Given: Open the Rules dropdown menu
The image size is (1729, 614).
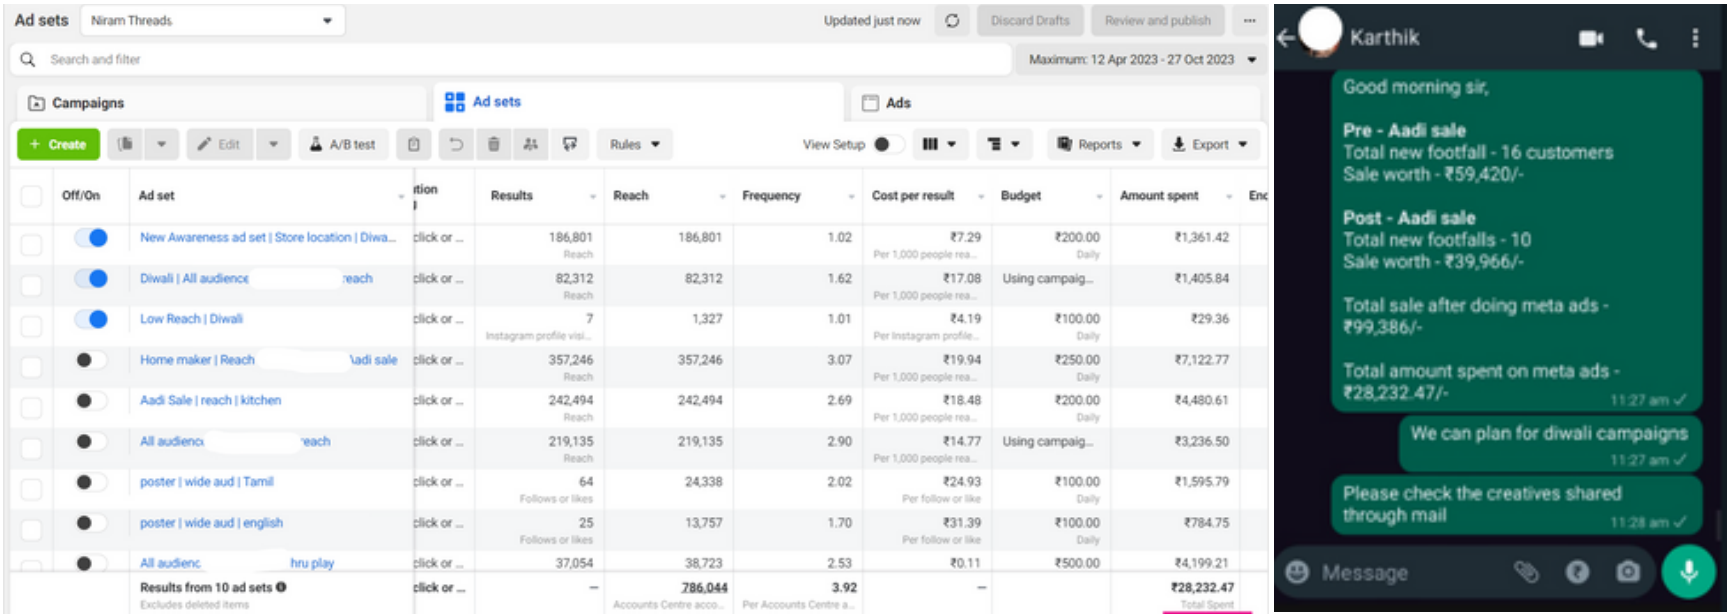Looking at the screenshot, I should (x=635, y=144).
